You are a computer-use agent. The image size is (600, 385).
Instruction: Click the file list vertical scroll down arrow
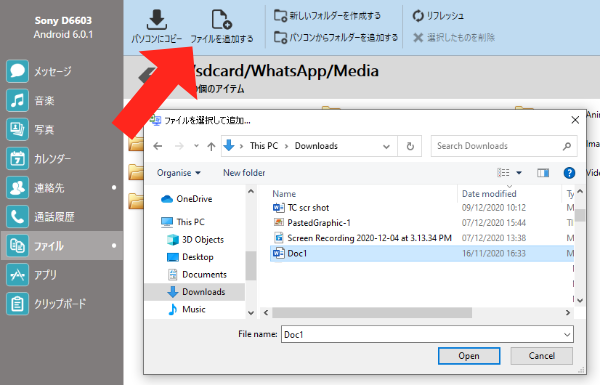point(580,300)
